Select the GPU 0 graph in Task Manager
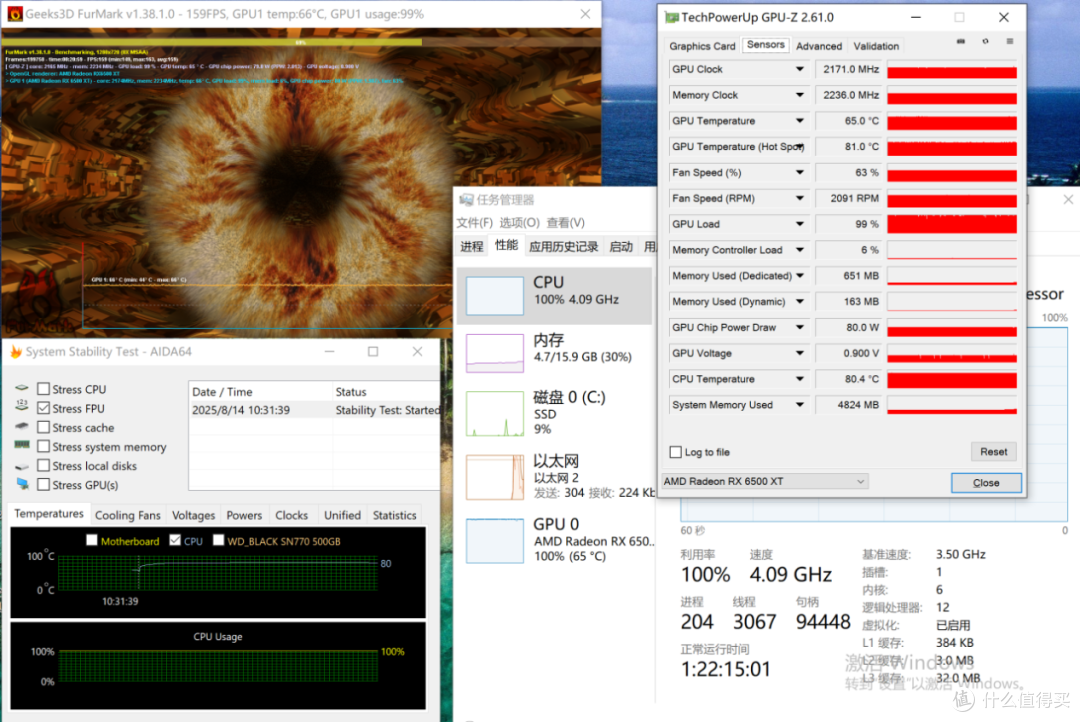 pos(495,541)
